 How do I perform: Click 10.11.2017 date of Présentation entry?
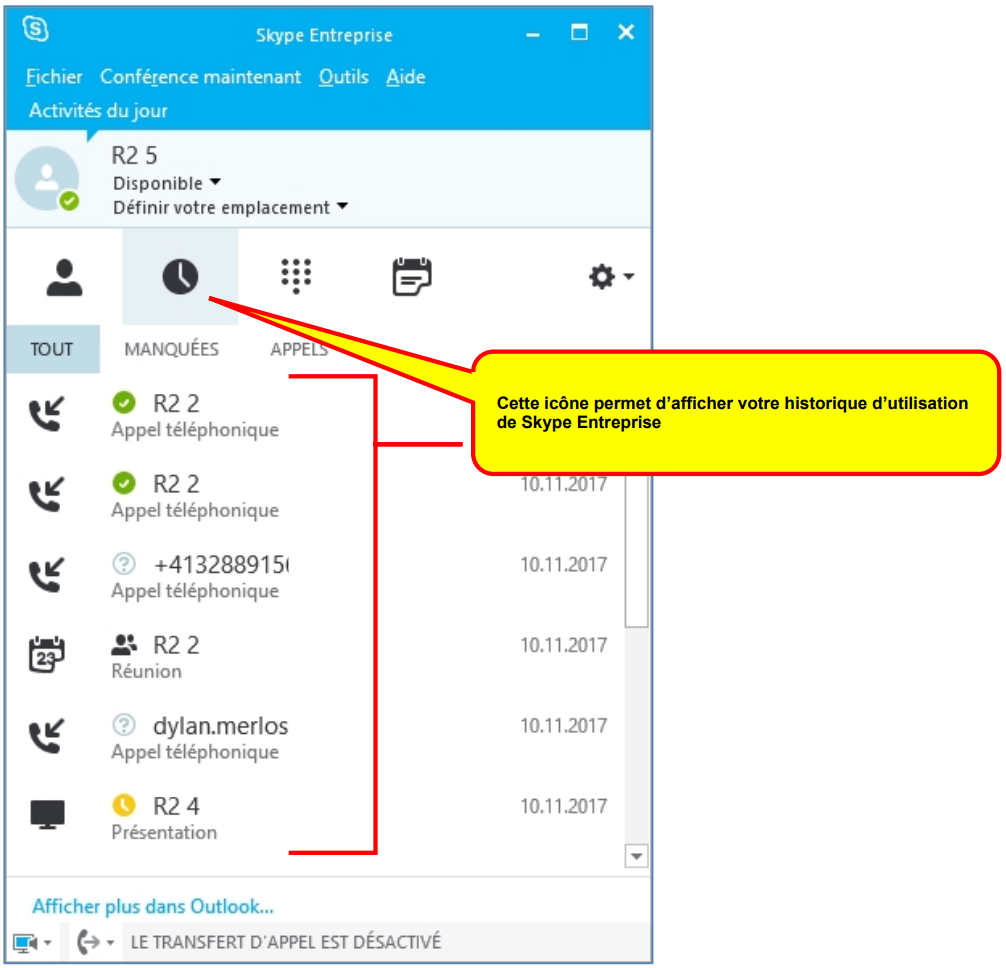[x=563, y=806]
